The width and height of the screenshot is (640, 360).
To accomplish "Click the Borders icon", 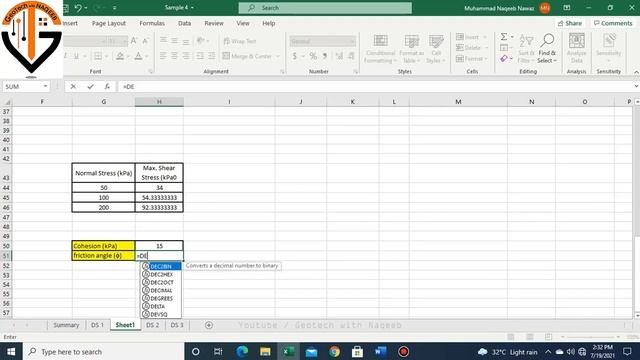I will (98, 56).
